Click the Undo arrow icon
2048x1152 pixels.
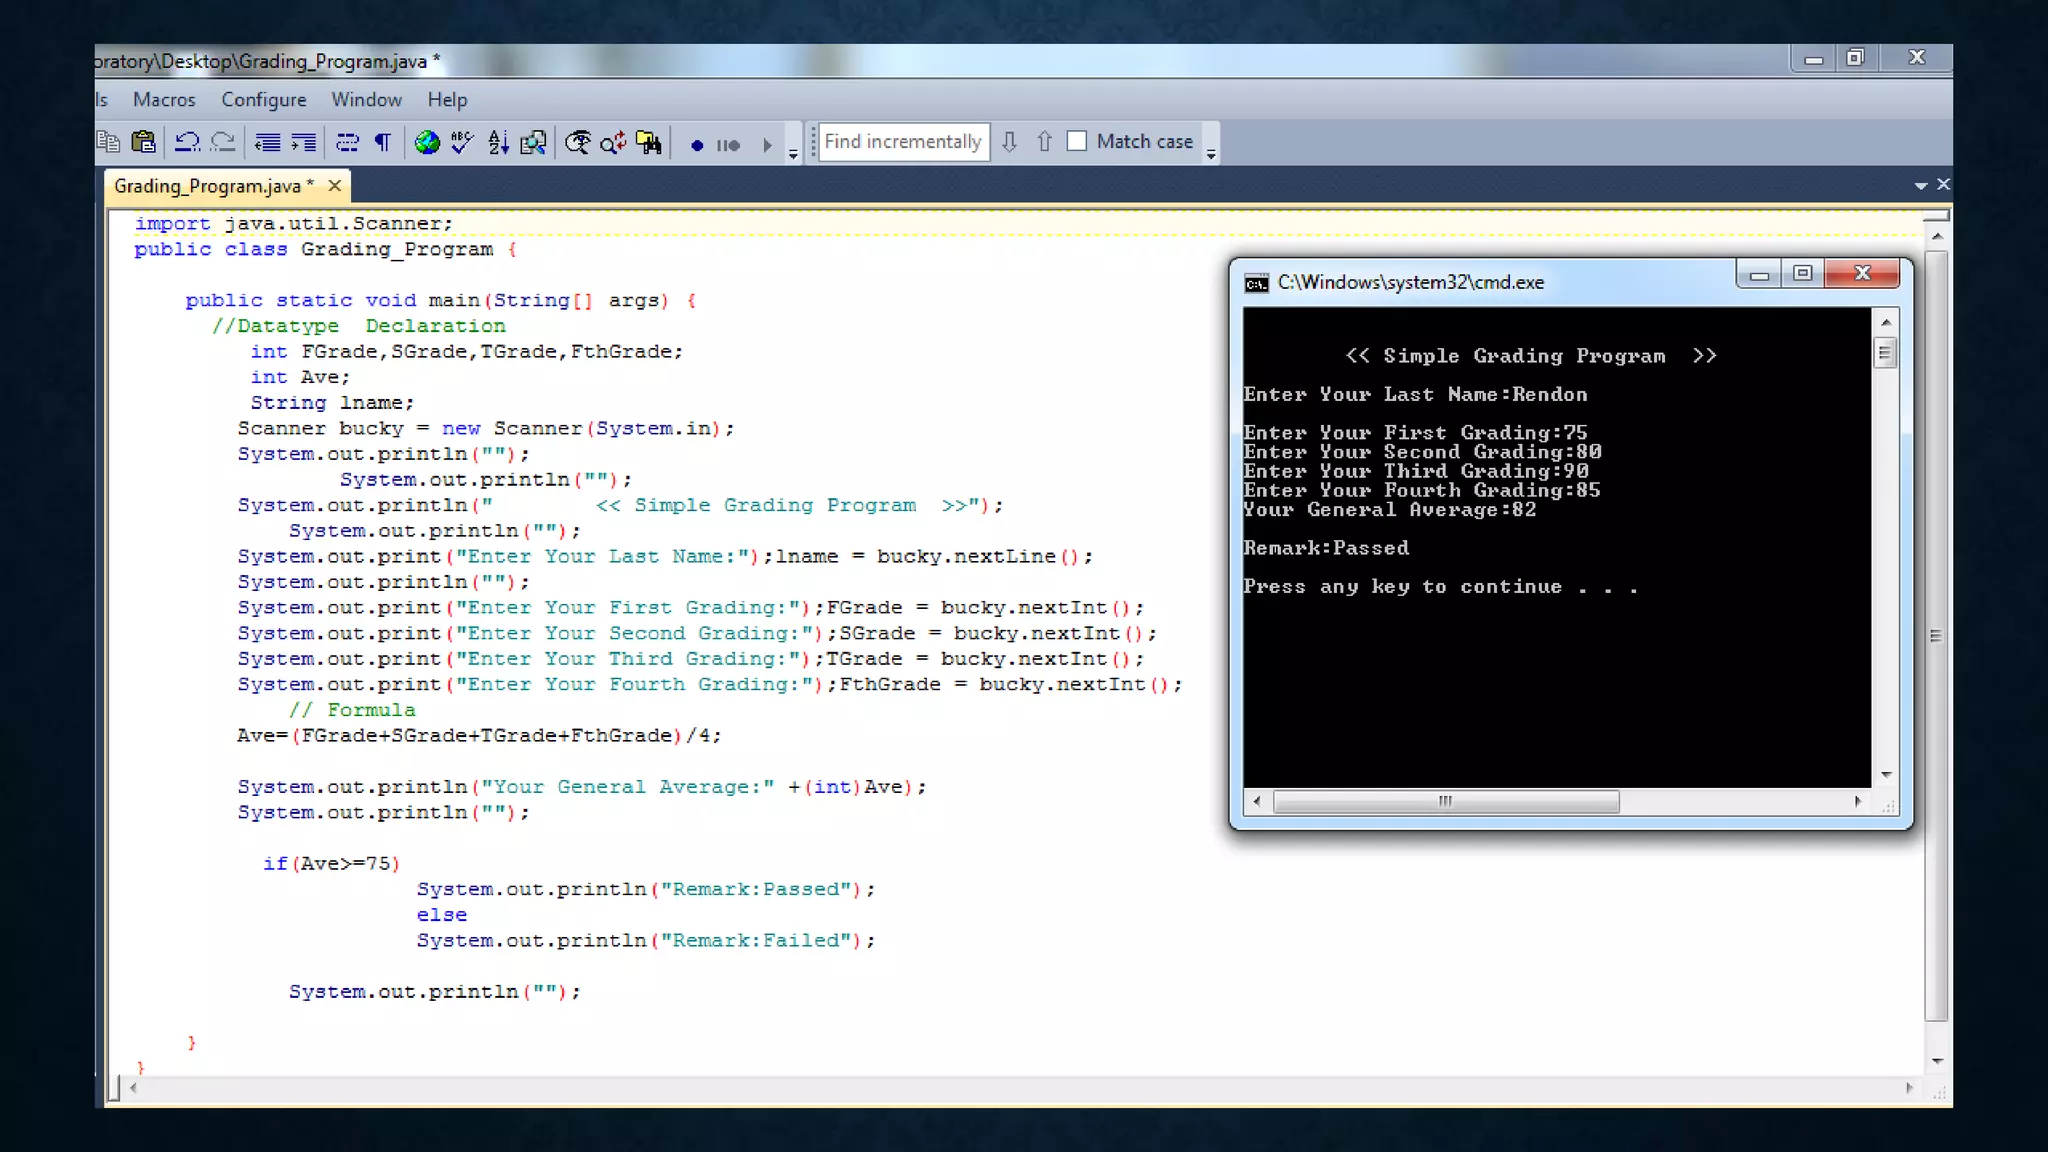tap(186, 142)
